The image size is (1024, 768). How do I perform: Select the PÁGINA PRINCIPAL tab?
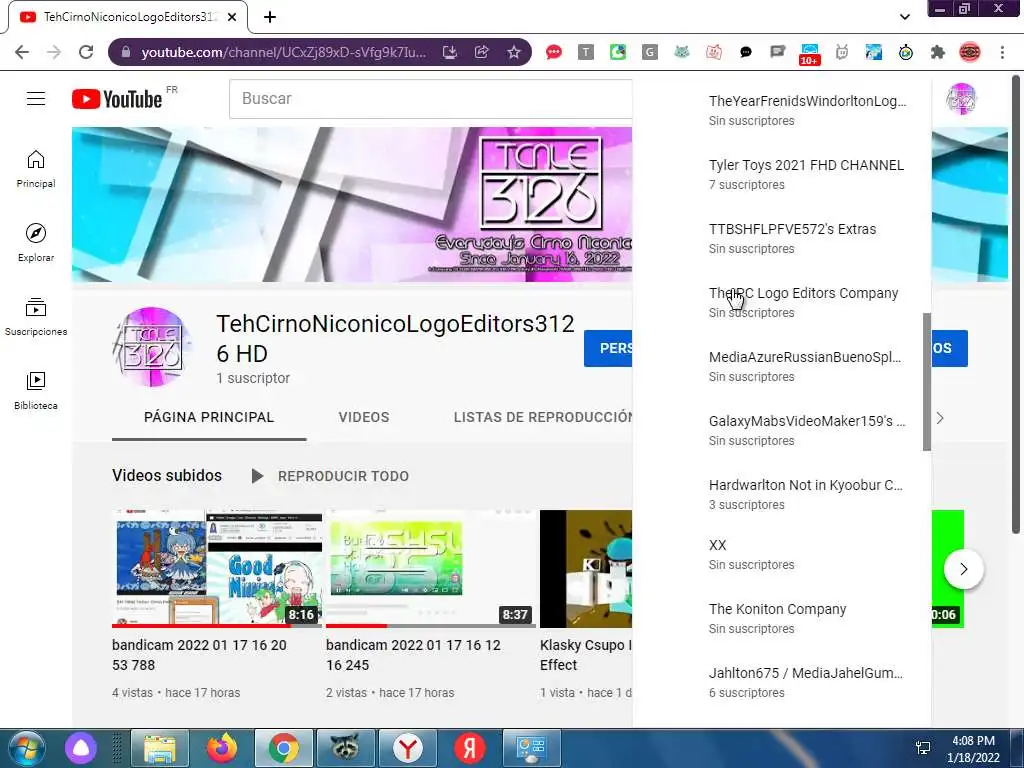click(x=209, y=417)
